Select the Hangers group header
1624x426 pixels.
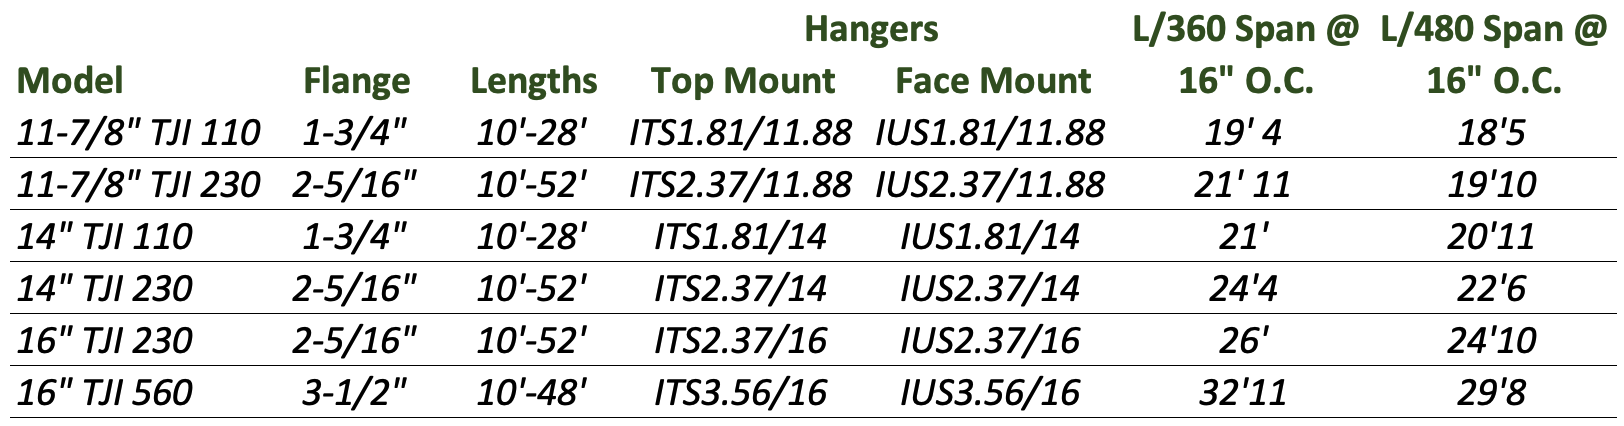coord(872,29)
